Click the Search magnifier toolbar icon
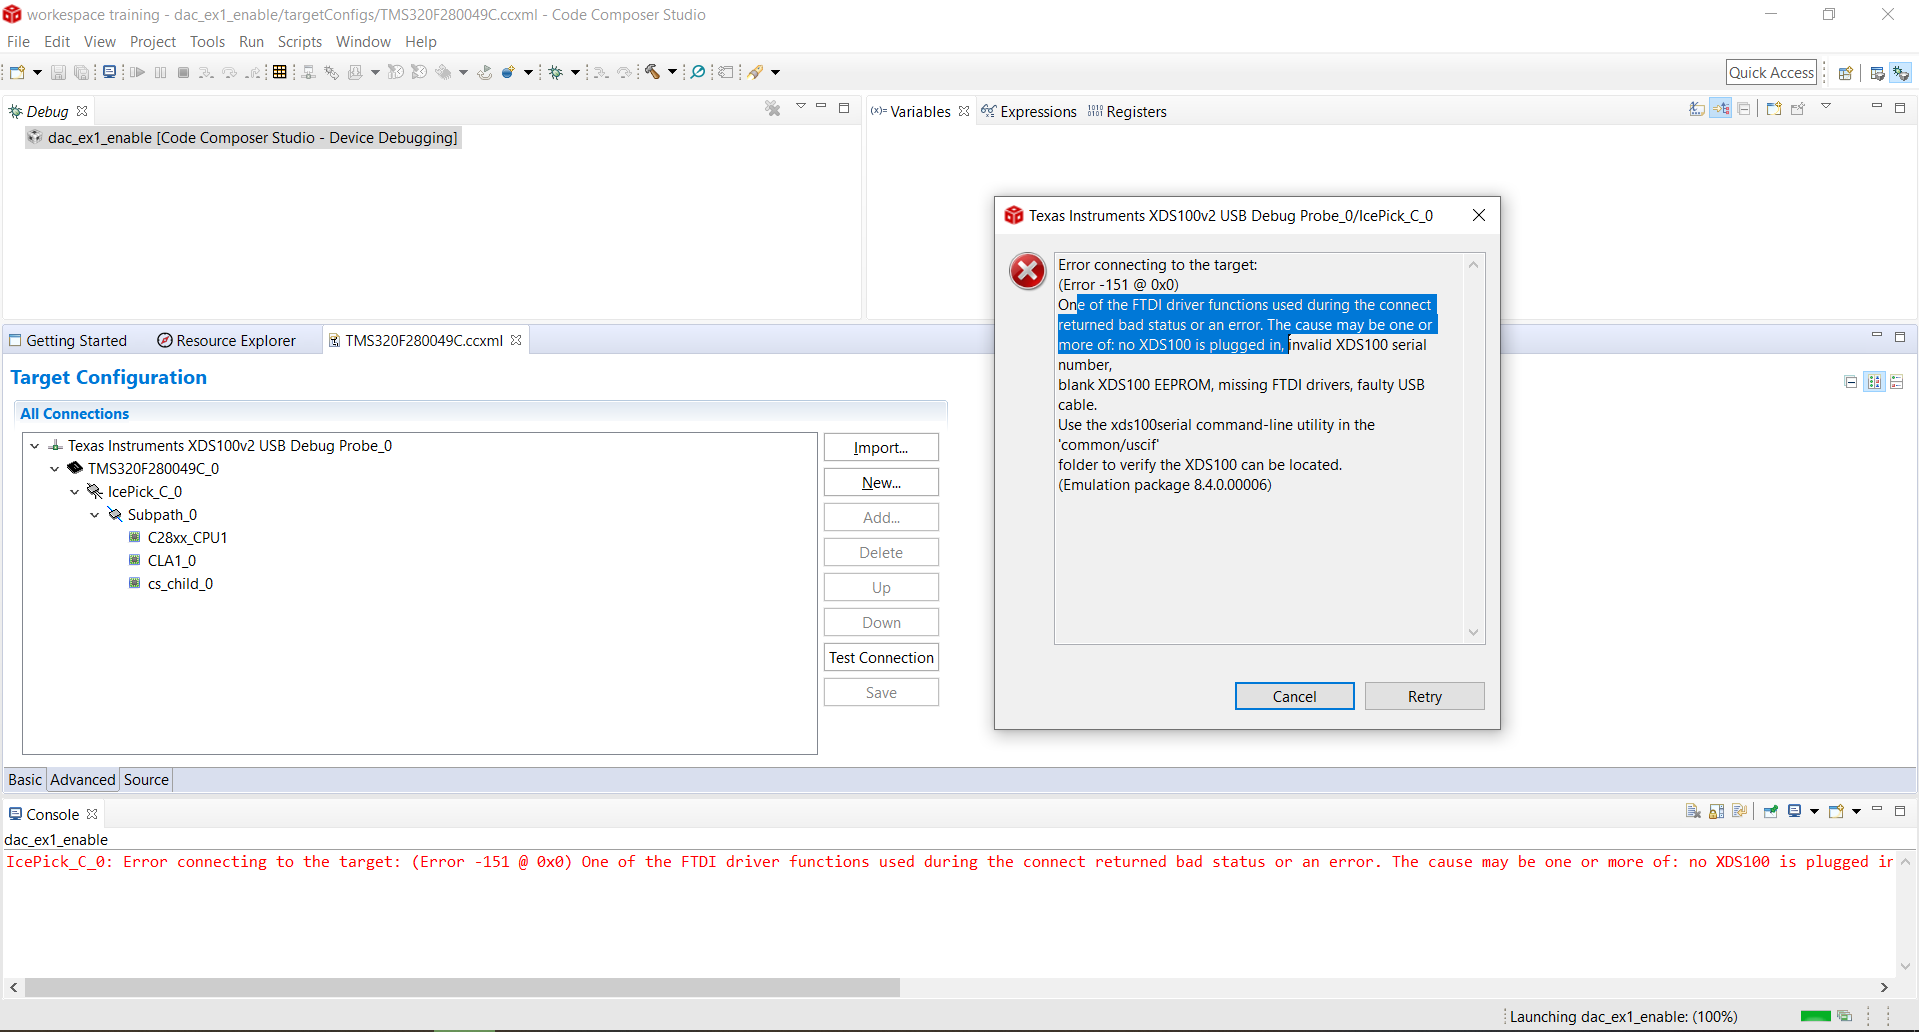The height and width of the screenshot is (1032, 1919). click(x=698, y=72)
